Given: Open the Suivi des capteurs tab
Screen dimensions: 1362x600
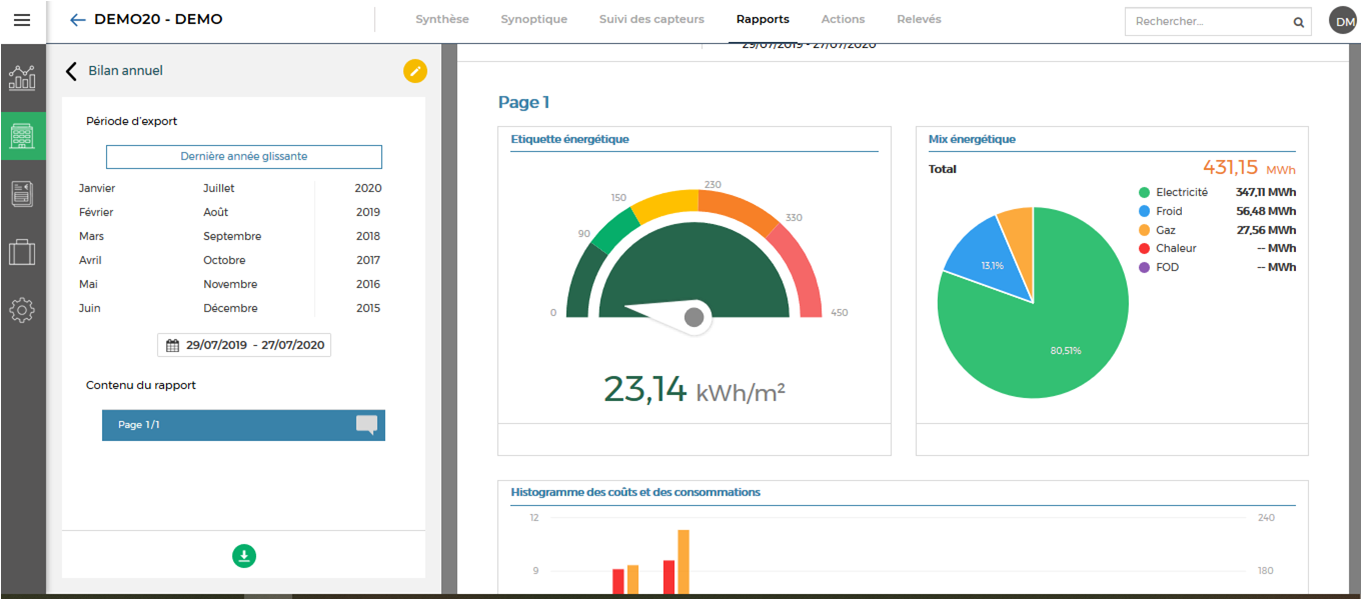Looking at the screenshot, I should tap(651, 19).
